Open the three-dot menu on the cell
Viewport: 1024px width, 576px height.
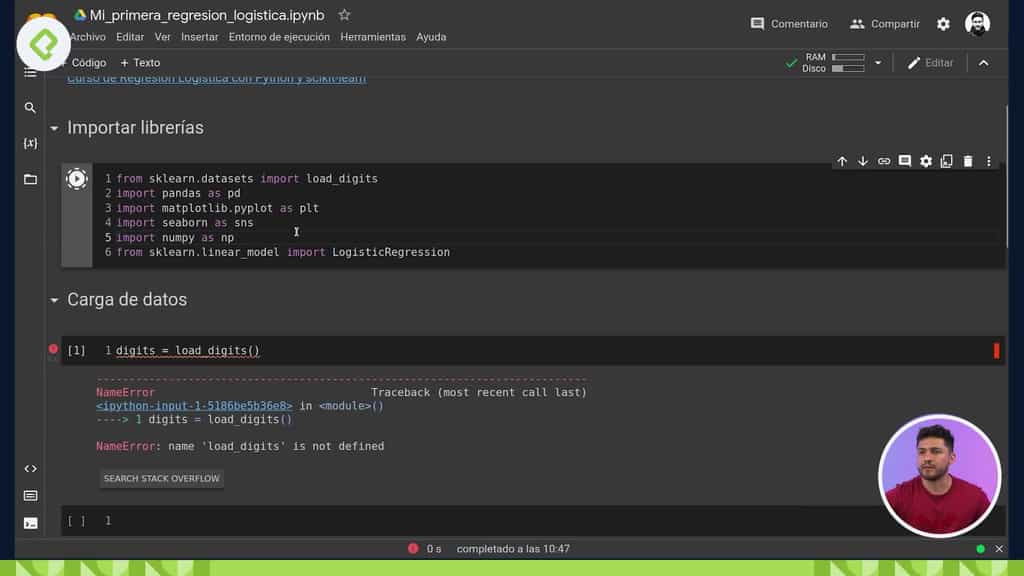(x=988, y=161)
